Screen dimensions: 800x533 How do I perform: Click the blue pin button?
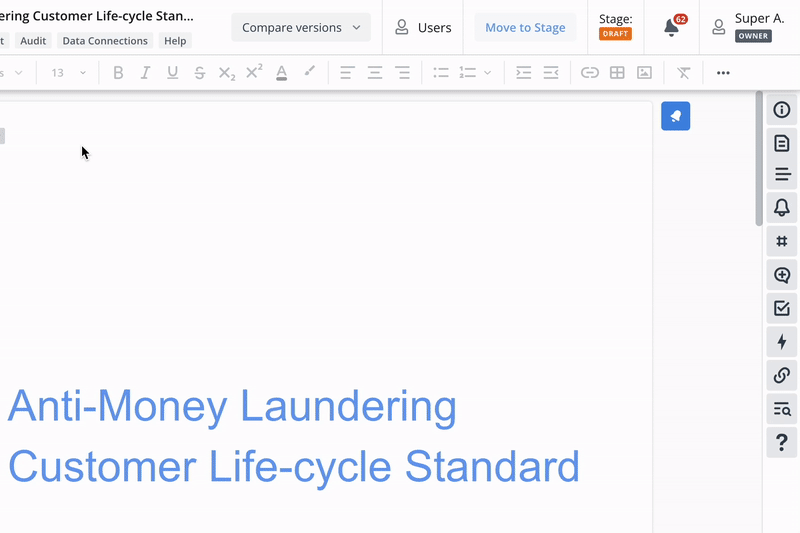(x=675, y=116)
